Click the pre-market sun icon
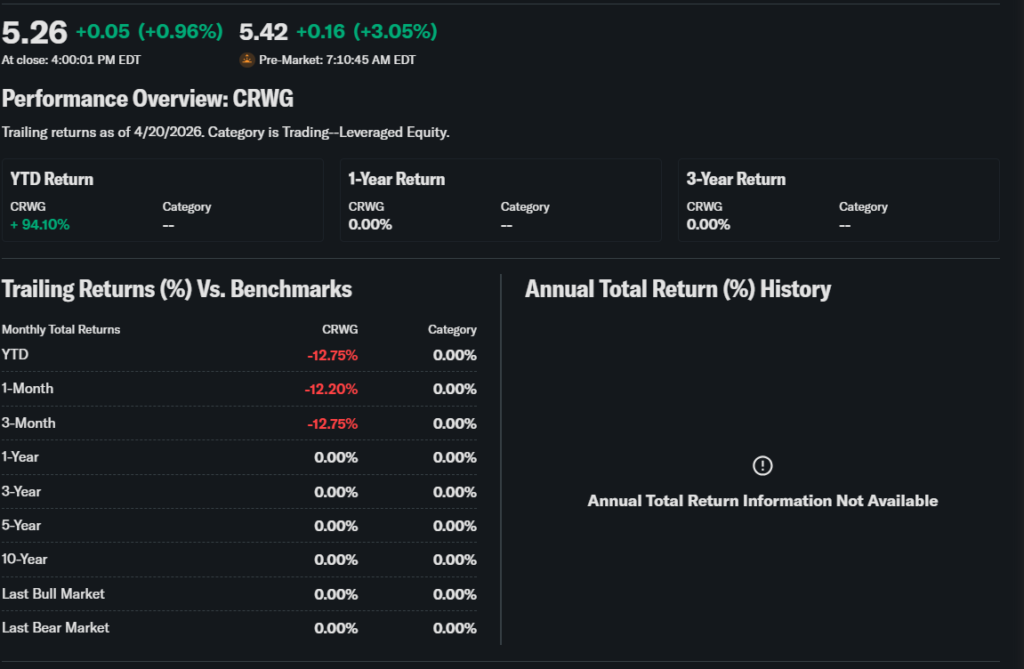 coord(247,60)
